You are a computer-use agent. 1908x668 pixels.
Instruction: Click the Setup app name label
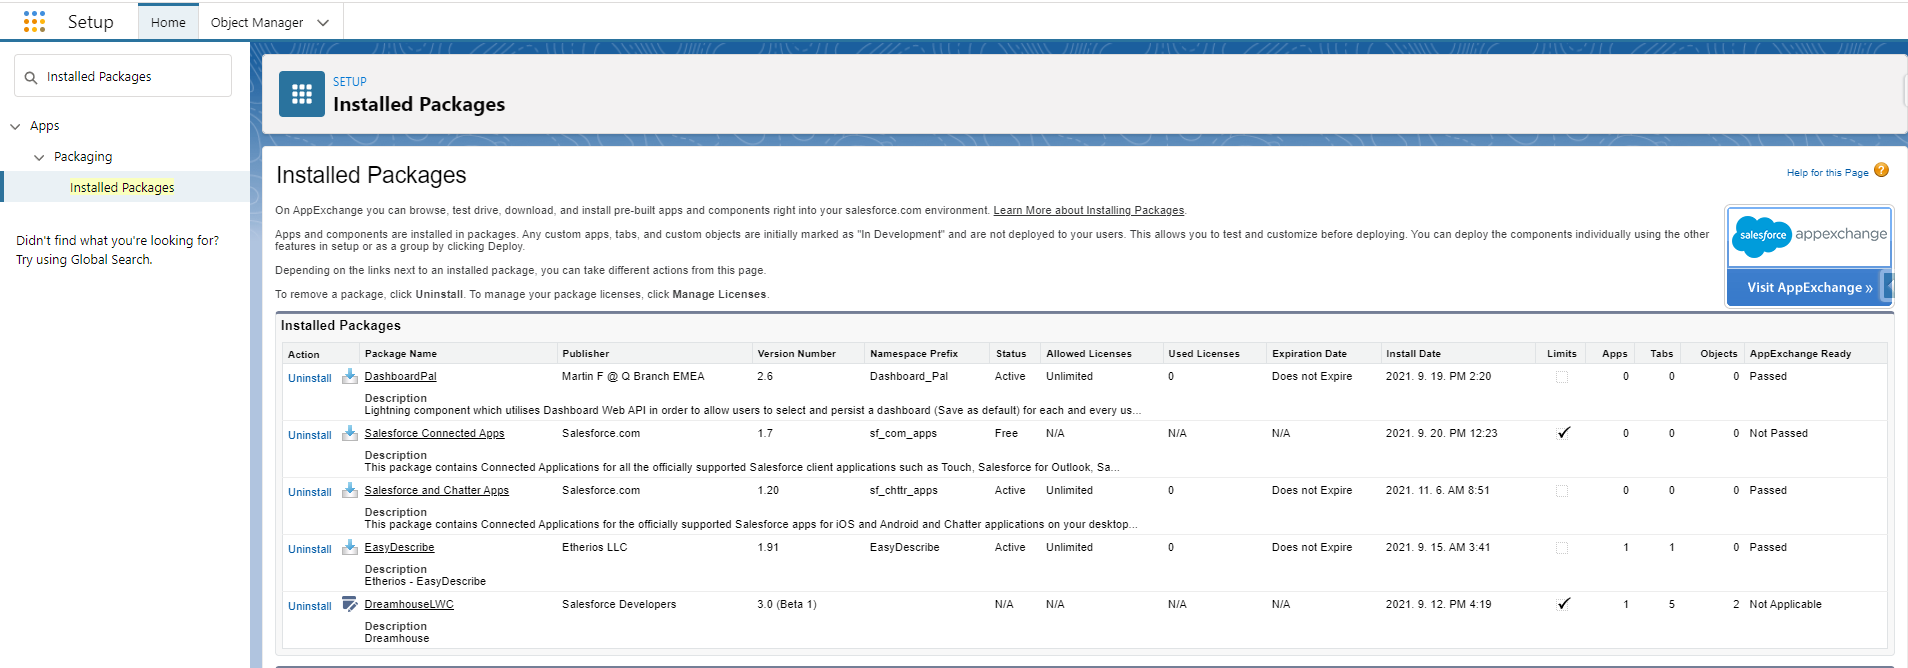90,22
